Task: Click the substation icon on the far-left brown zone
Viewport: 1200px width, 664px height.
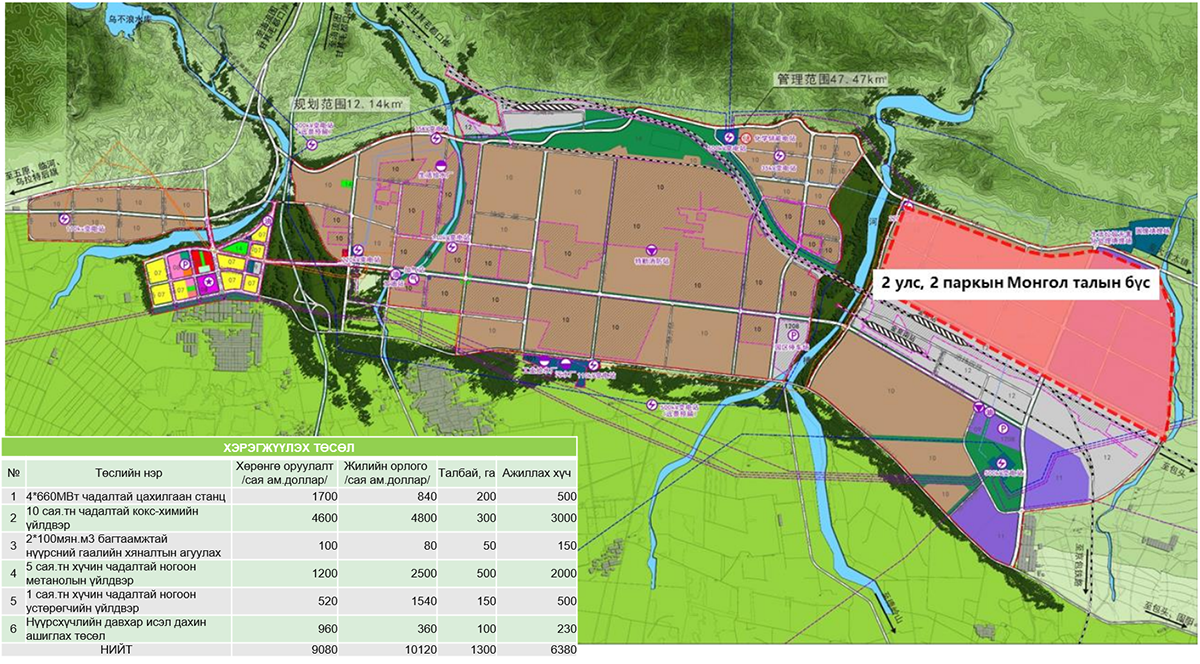Action: coord(67,218)
